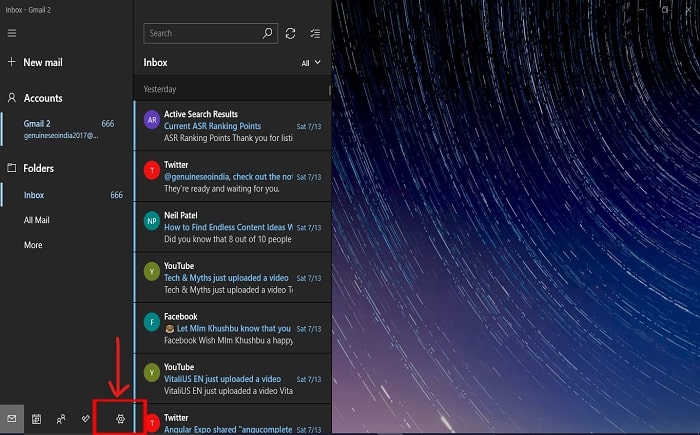Open Settings gear icon
700x435 pixels.
(x=121, y=419)
